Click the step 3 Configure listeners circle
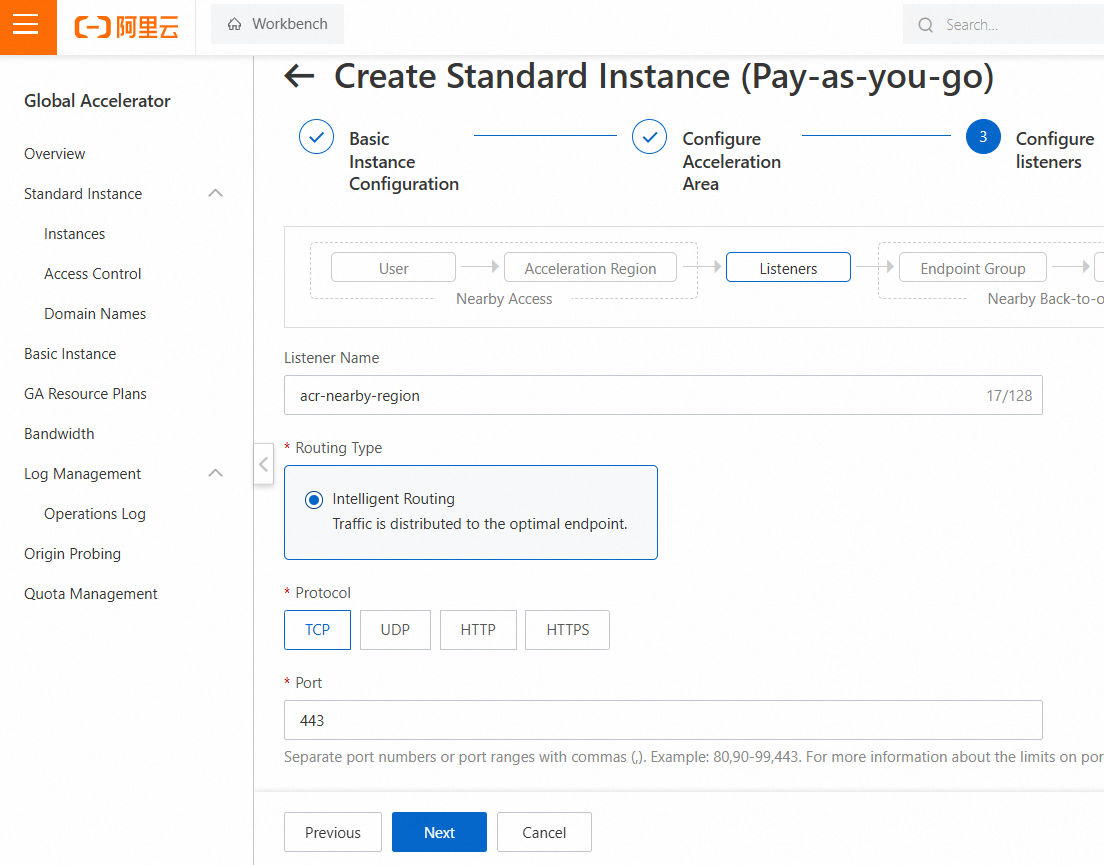Image resolution: width=1104 pixels, height=865 pixels. click(983, 137)
